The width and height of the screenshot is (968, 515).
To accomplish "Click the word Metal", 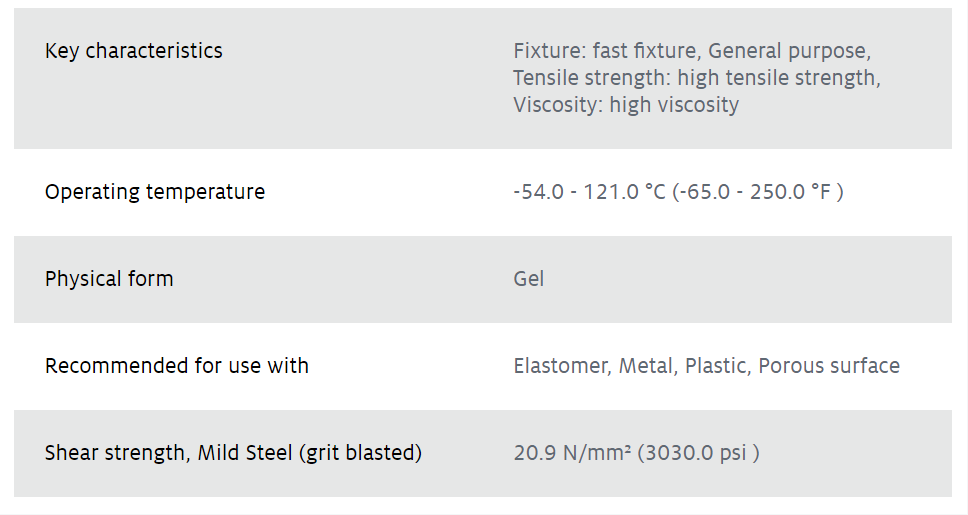I will pyautogui.click(x=646, y=366).
